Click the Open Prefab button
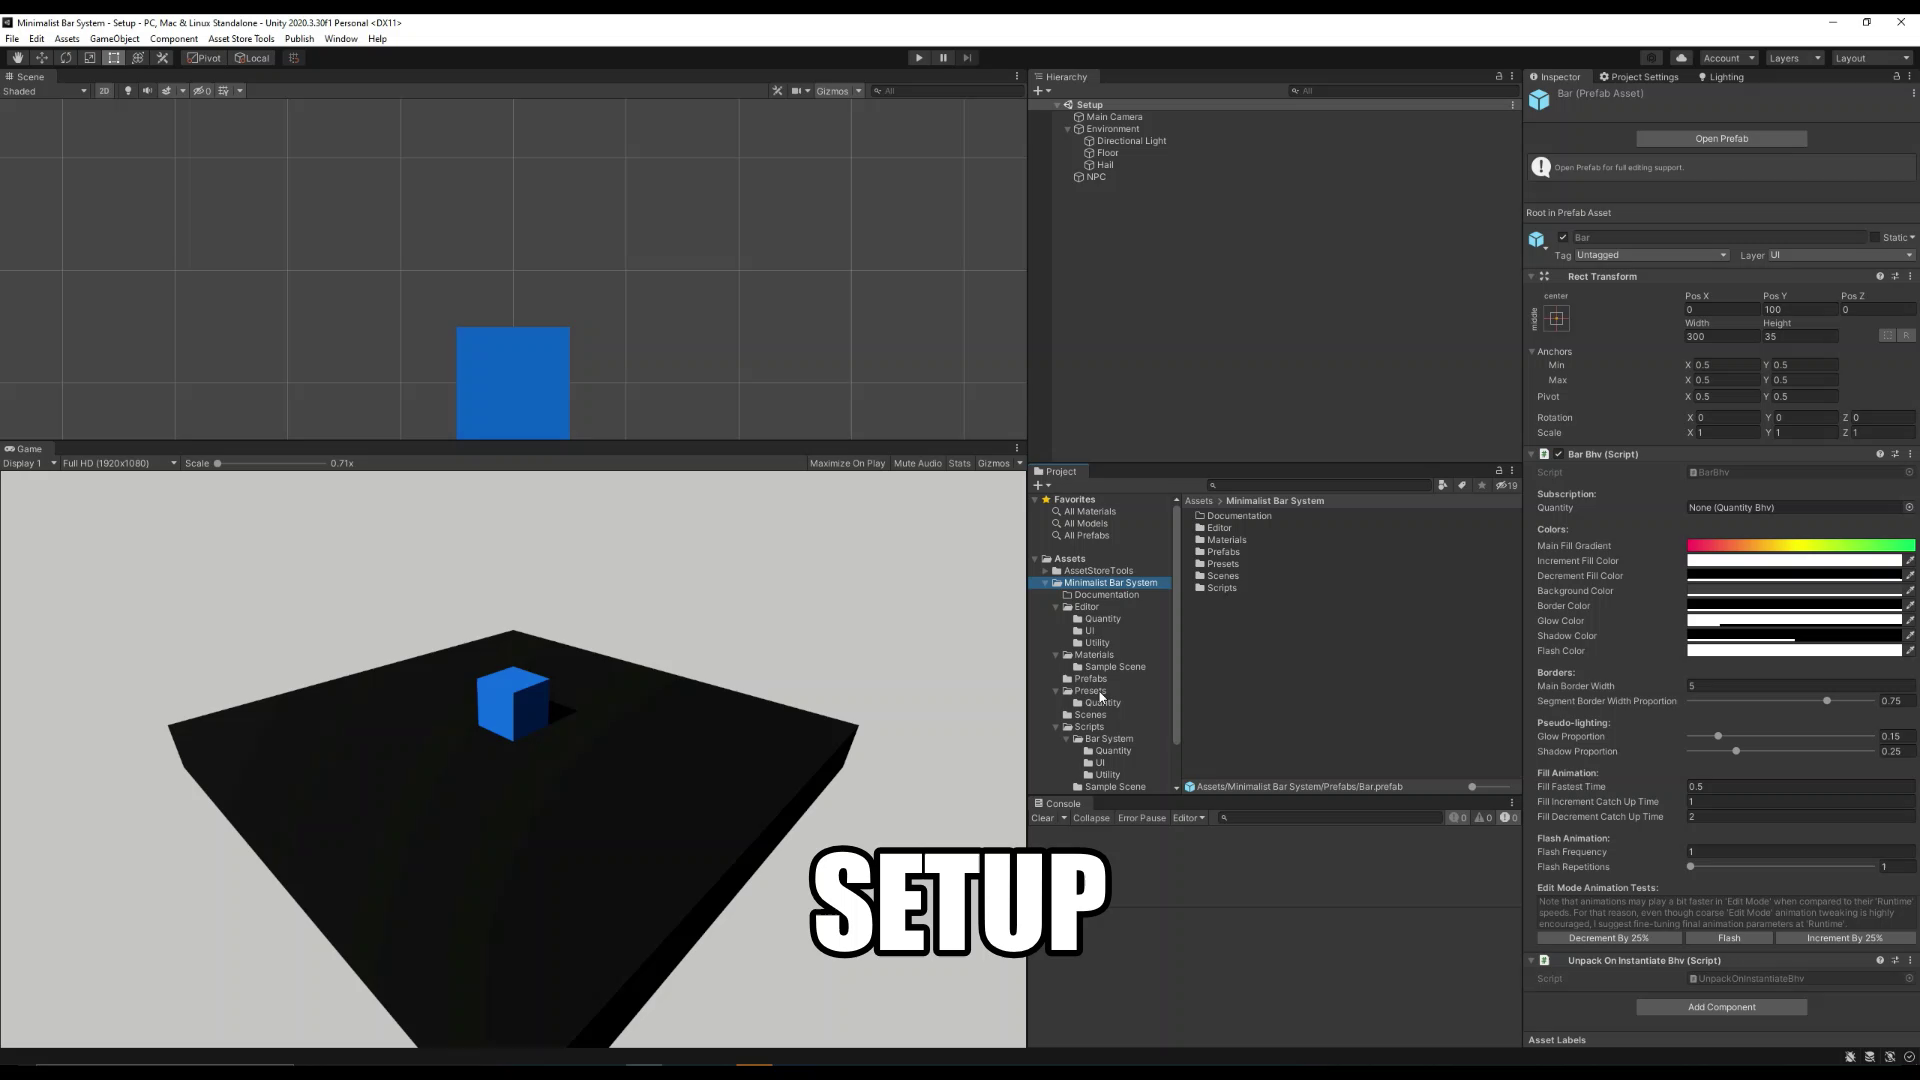Viewport: 1920px width, 1080px height. coord(1722,137)
